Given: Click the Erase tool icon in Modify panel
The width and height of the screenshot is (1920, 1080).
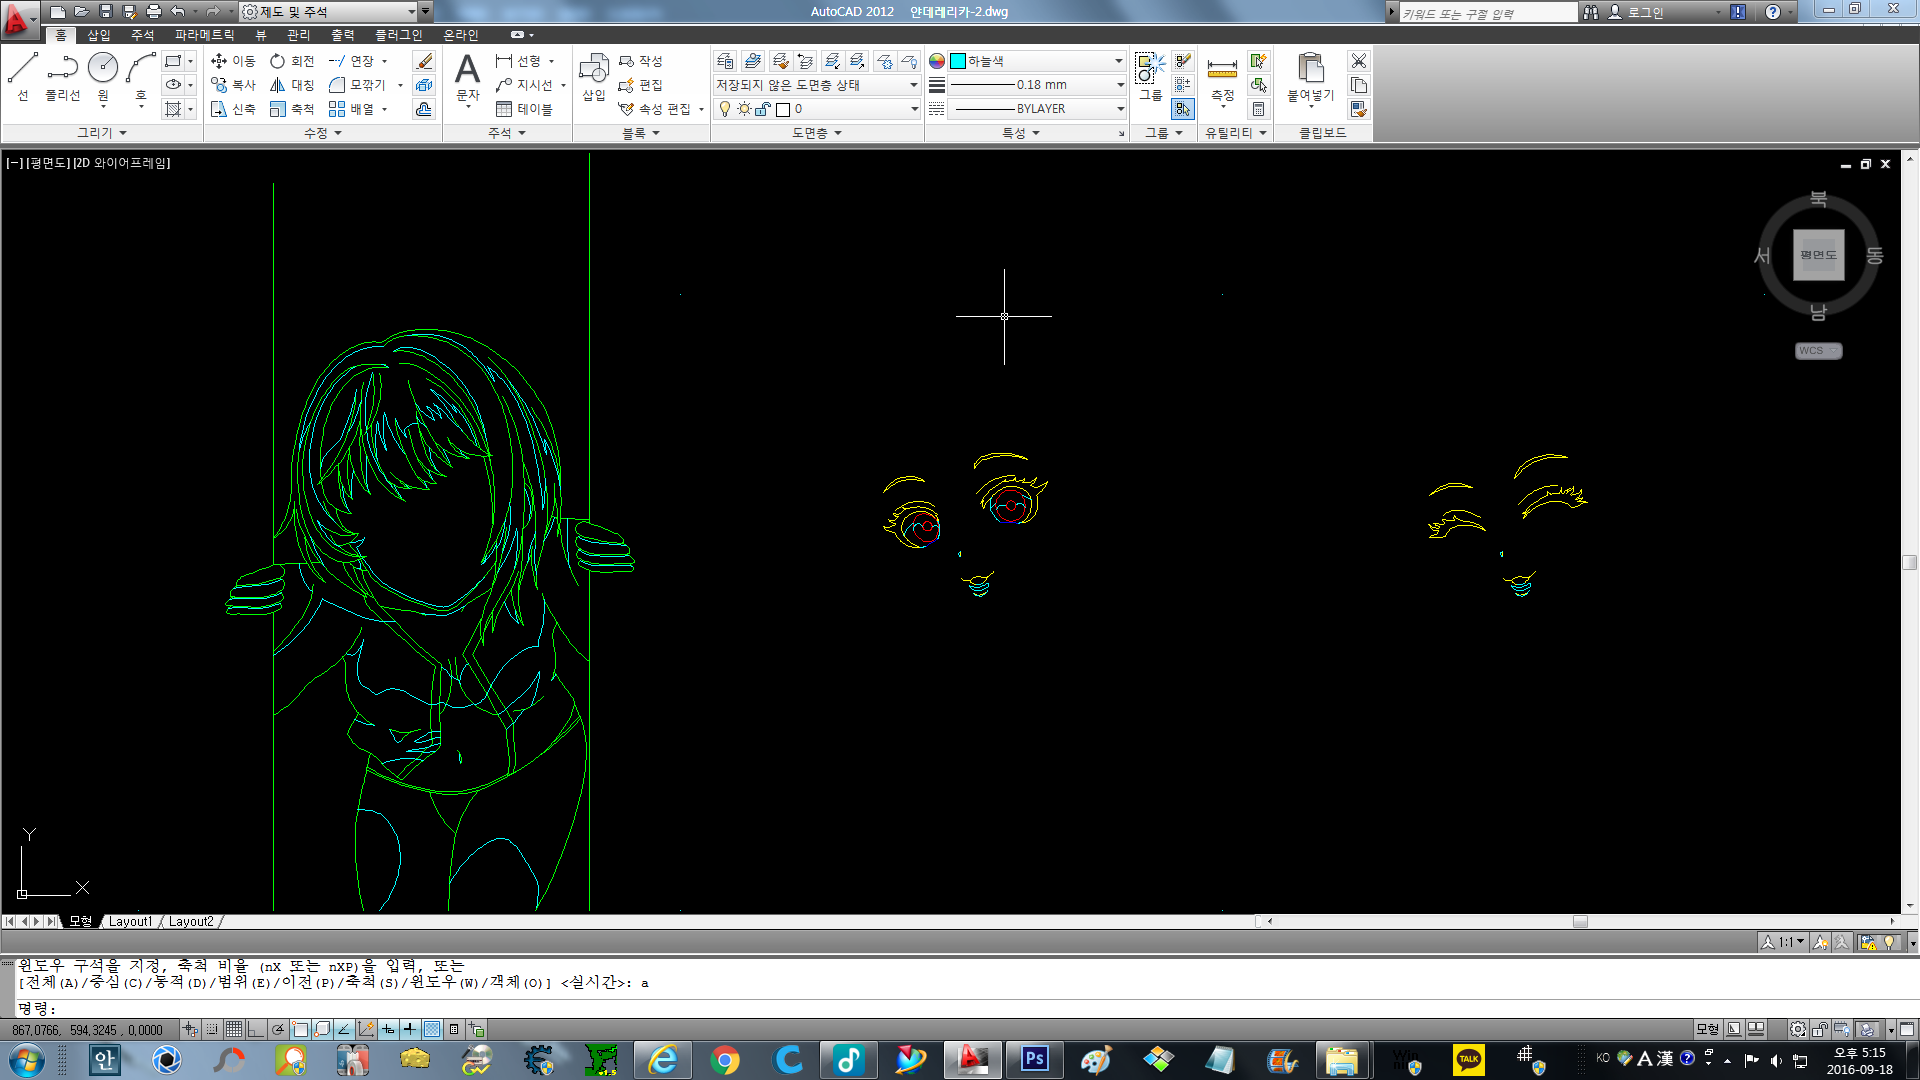Looking at the screenshot, I should click(x=424, y=61).
